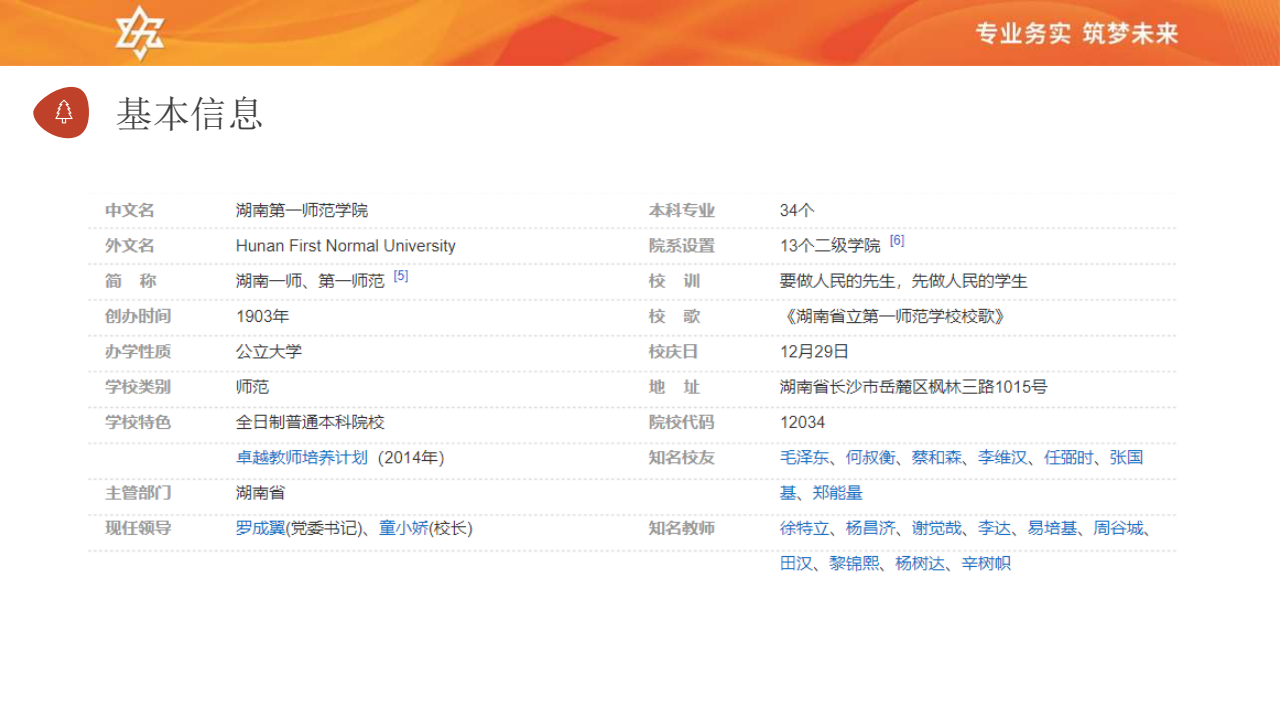Screen dimensions: 1280x720
Task: Open the 罗成翼 party secretary link
Action: point(260,529)
